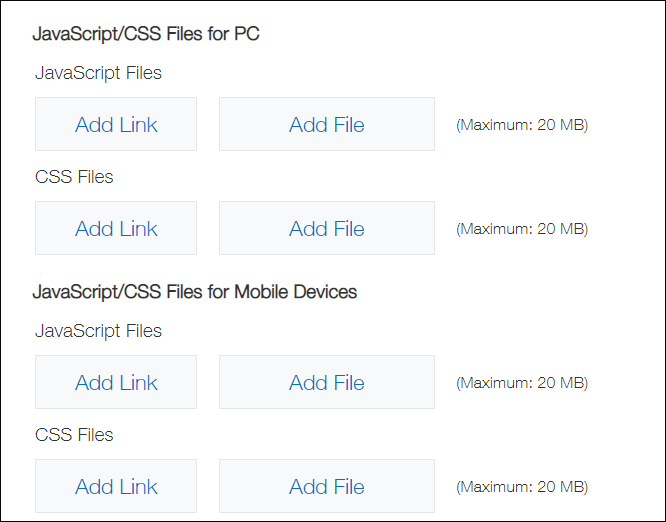Screen dimensions: 666x522
Task: Link an external JavaScript URL for PC
Action: 116,124
